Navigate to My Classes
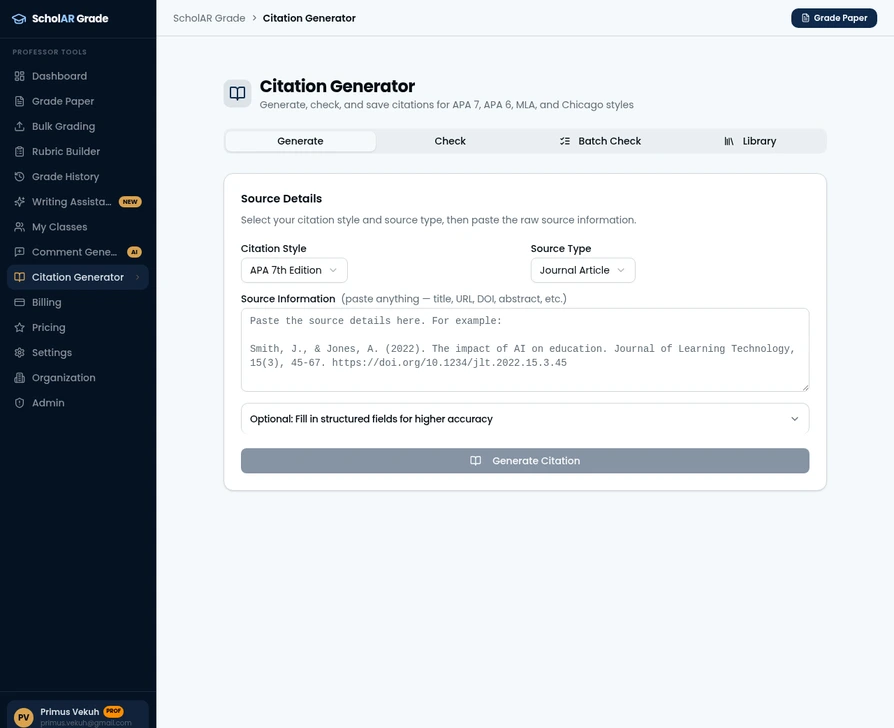Image resolution: width=894 pixels, height=728 pixels. [x=78, y=226]
